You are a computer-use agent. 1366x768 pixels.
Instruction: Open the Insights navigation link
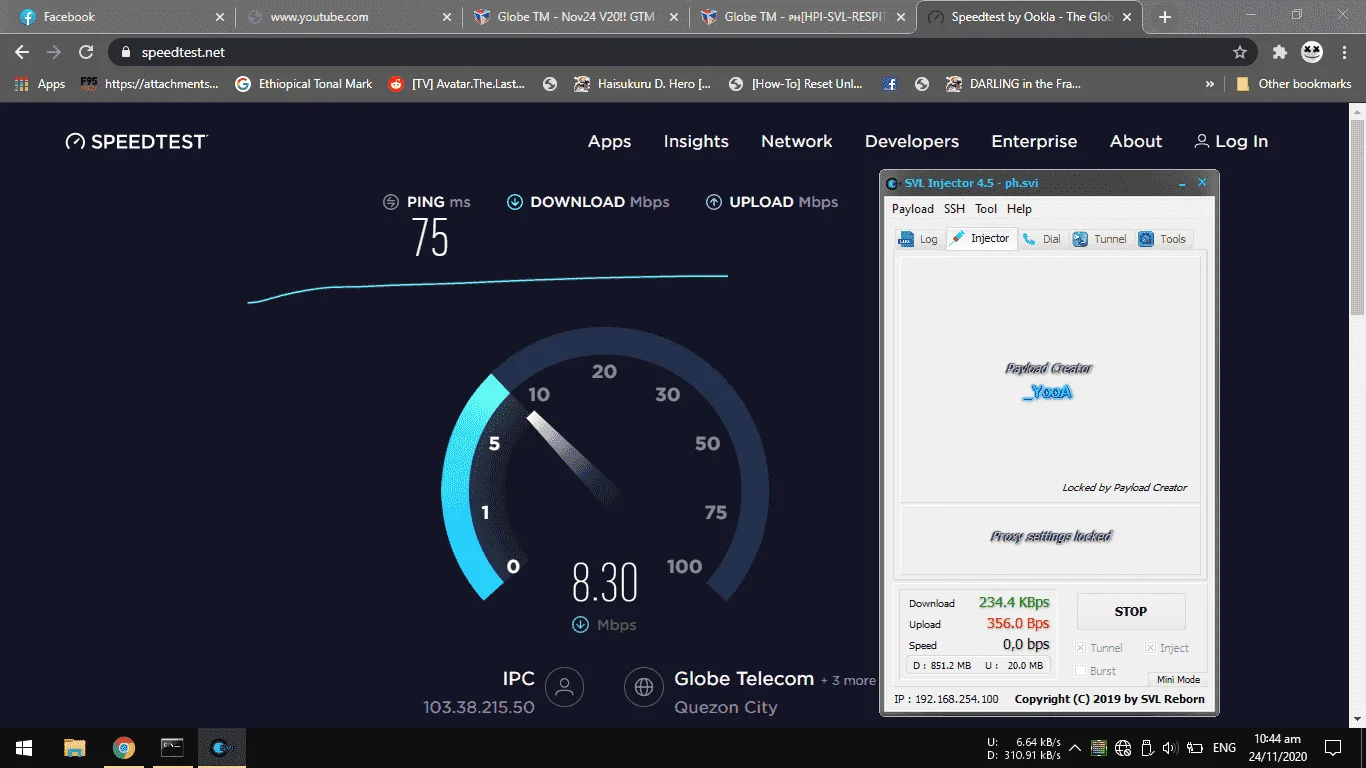[x=696, y=142]
